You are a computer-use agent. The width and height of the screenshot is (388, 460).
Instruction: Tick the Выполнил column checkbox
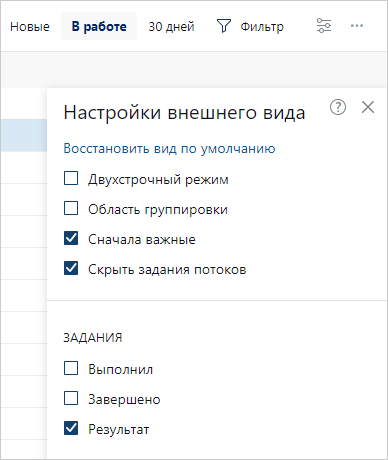[71, 368]
